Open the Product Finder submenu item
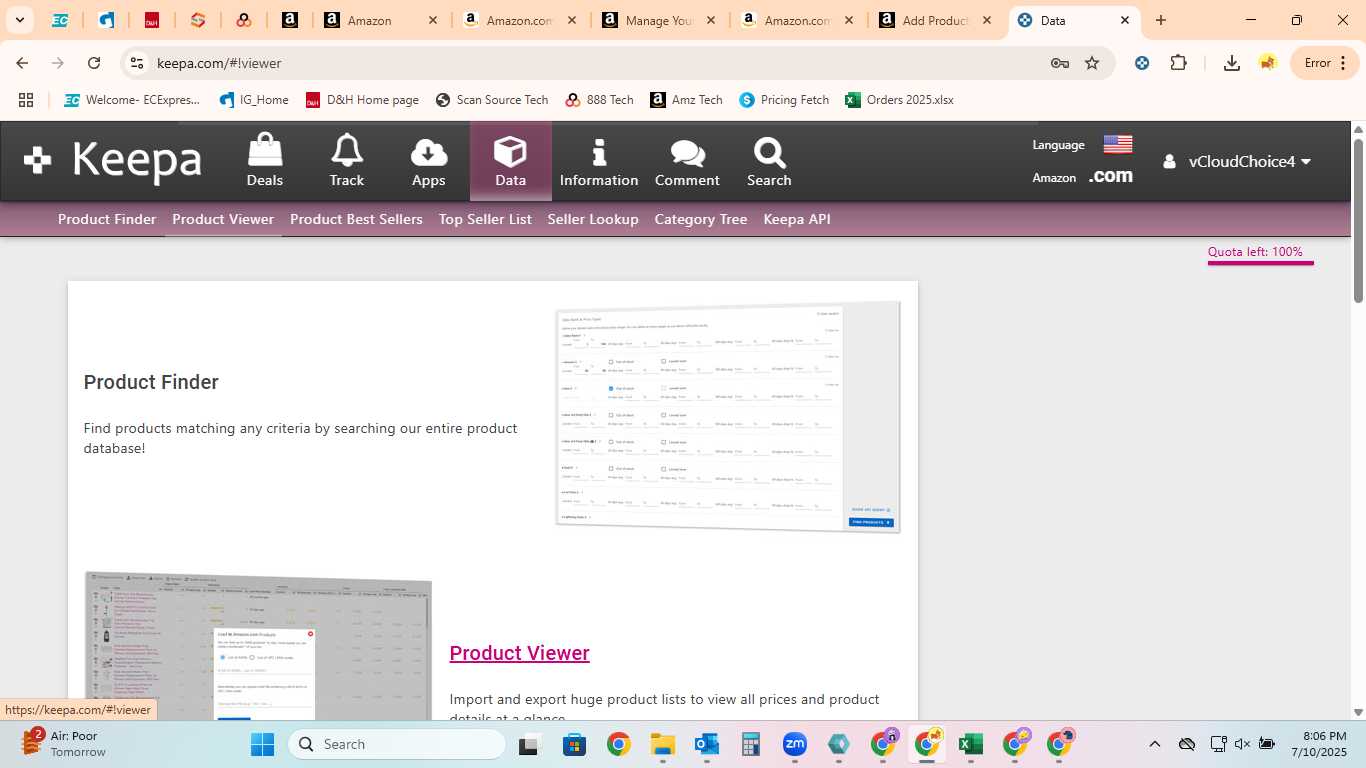This screenshot has width=1366, height=768. pyautogui.click(x=107, y=219)
